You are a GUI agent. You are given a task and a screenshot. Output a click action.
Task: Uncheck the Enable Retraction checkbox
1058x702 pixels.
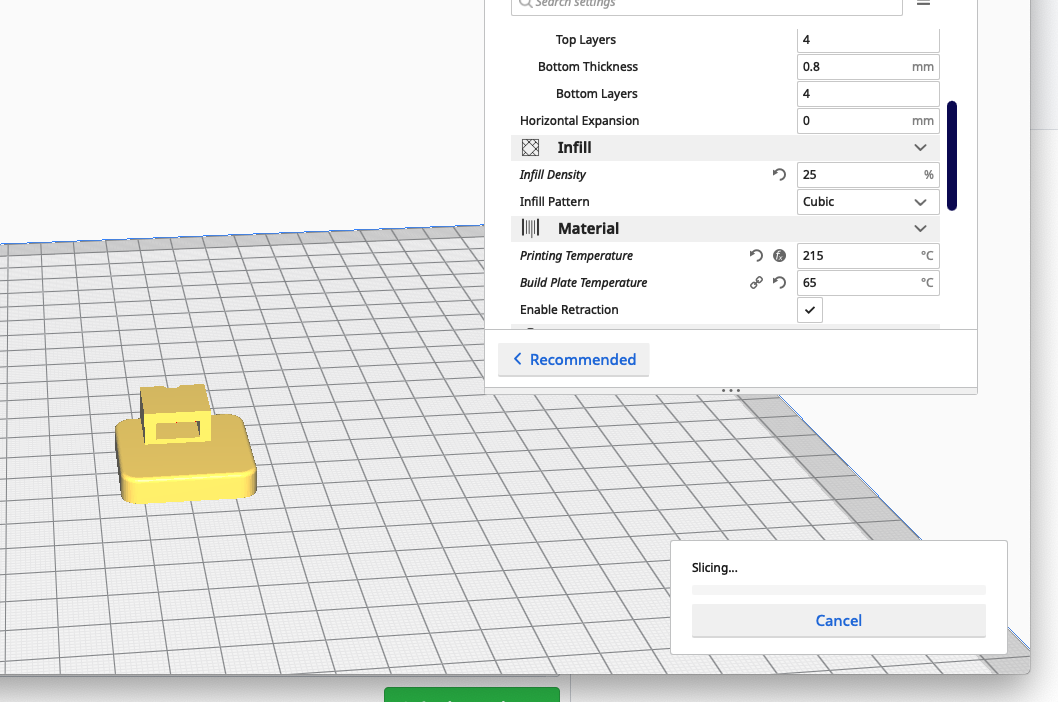[x=809, y=309]
